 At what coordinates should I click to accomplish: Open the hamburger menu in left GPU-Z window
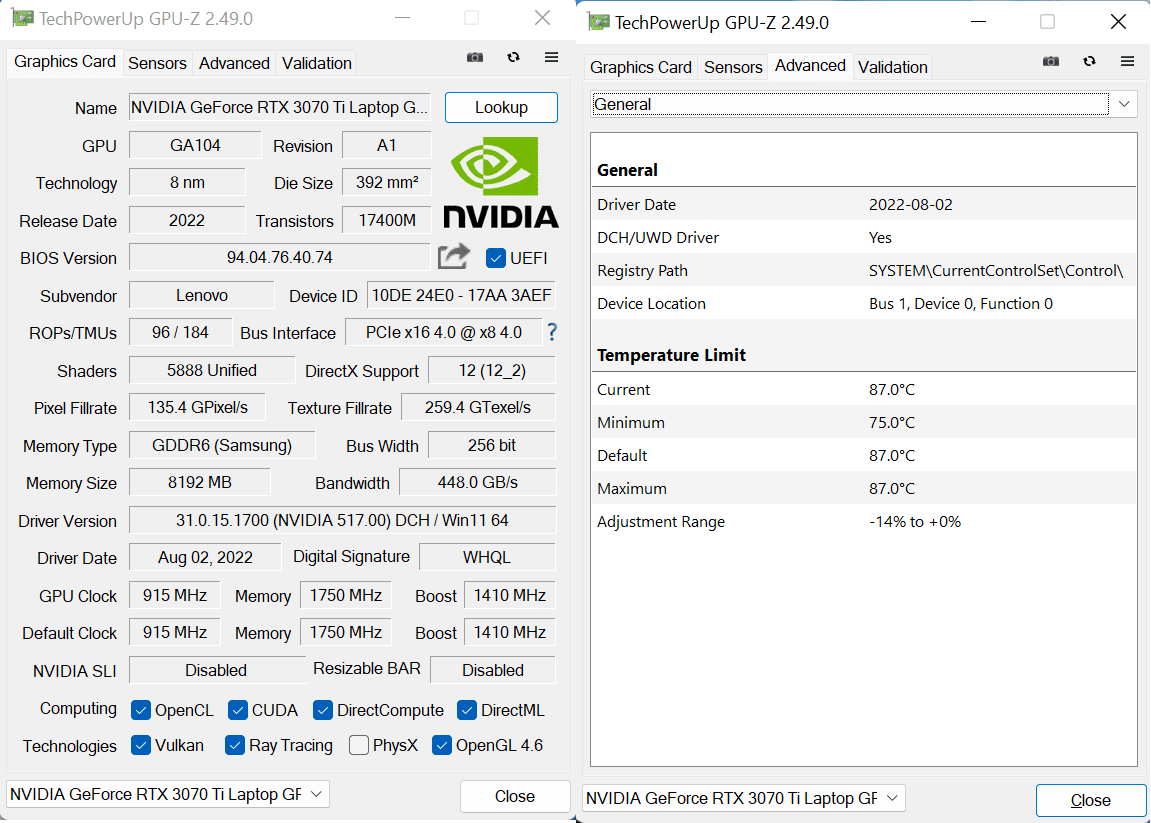551,57
